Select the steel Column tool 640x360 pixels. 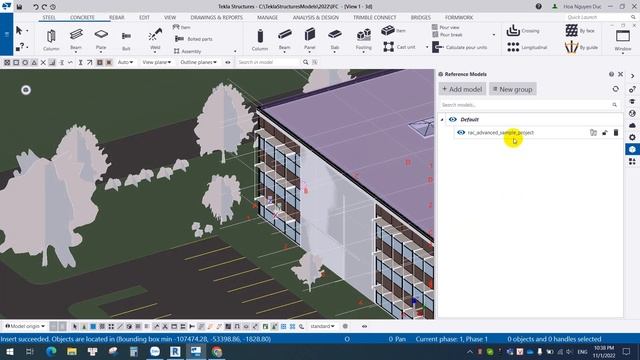click(51, 40)
